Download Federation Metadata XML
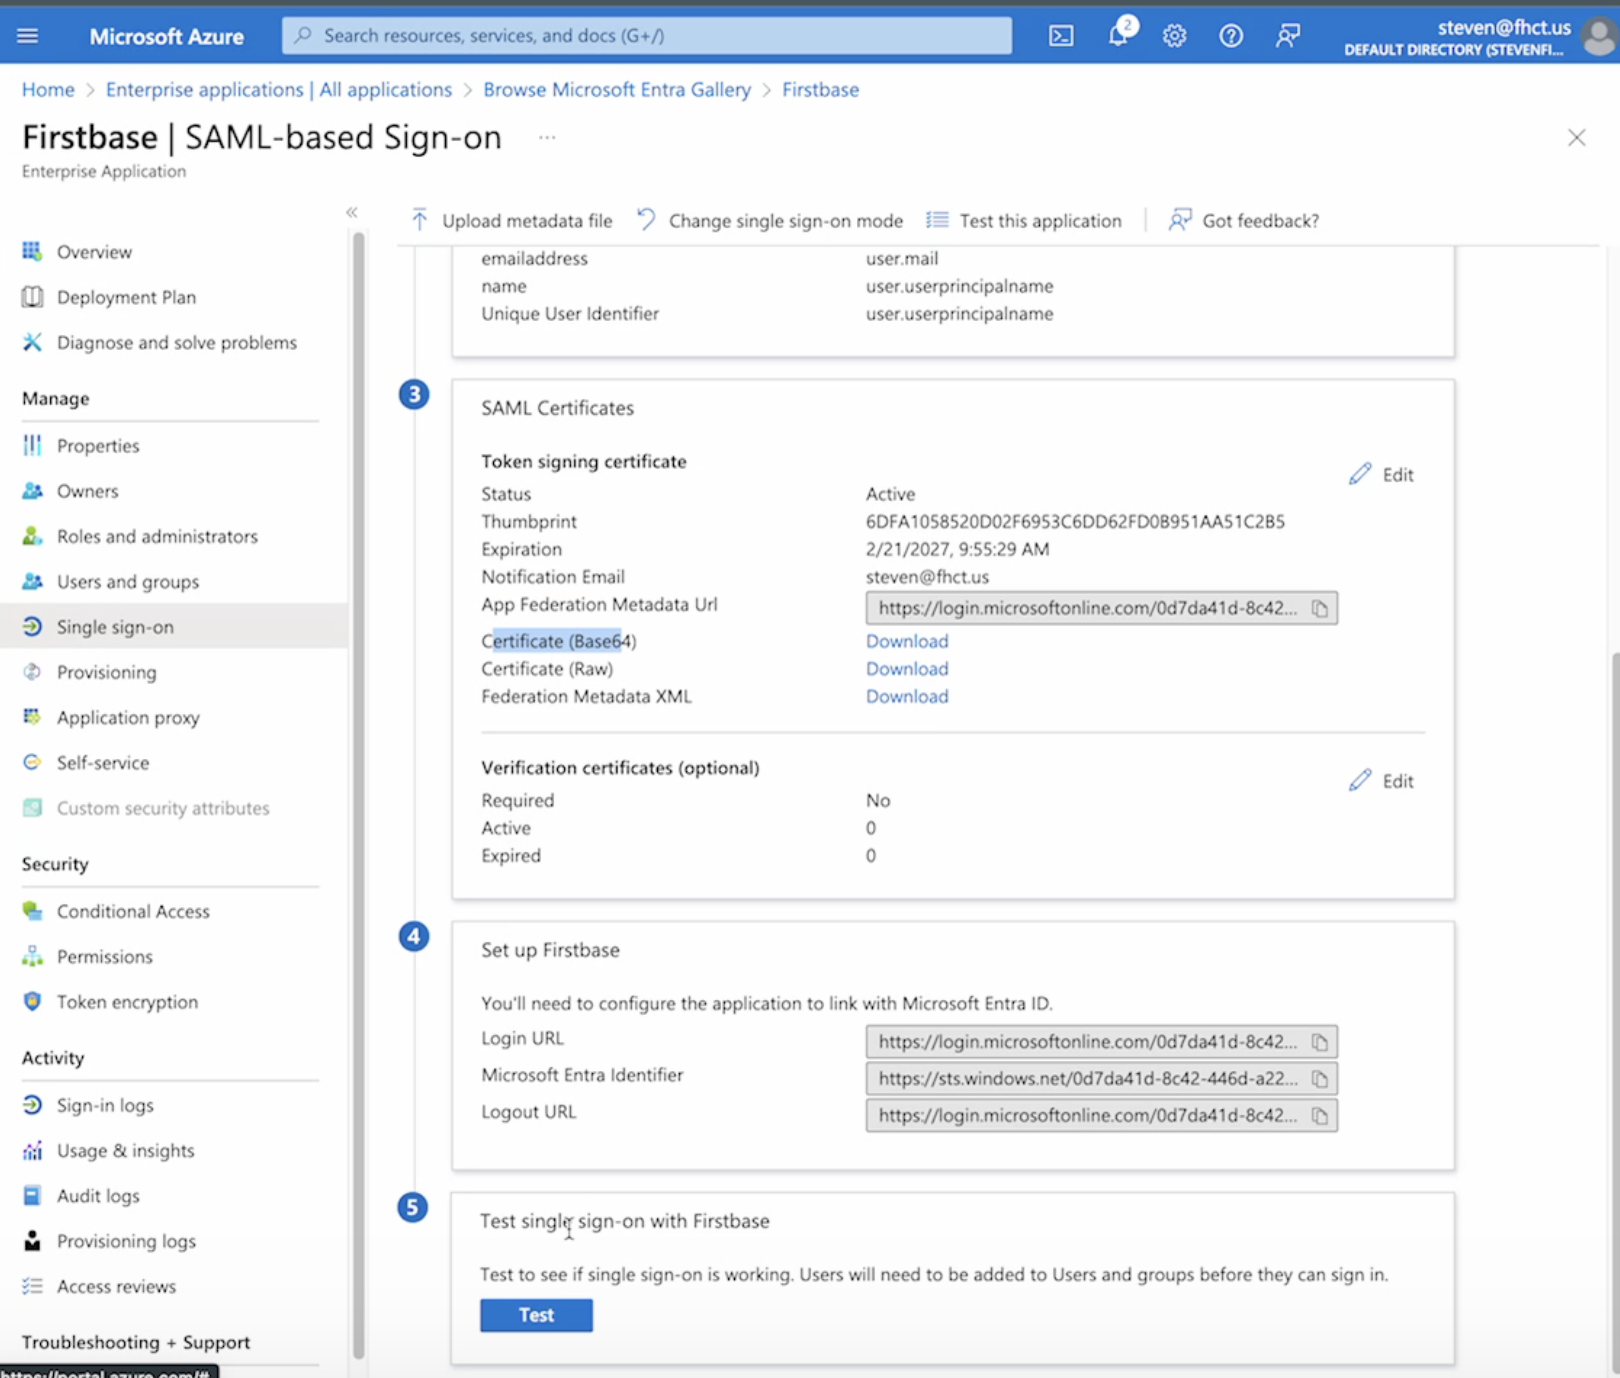Image resolution: width=1620 pixels, height=1378 pixels. [x=907, y=697]
